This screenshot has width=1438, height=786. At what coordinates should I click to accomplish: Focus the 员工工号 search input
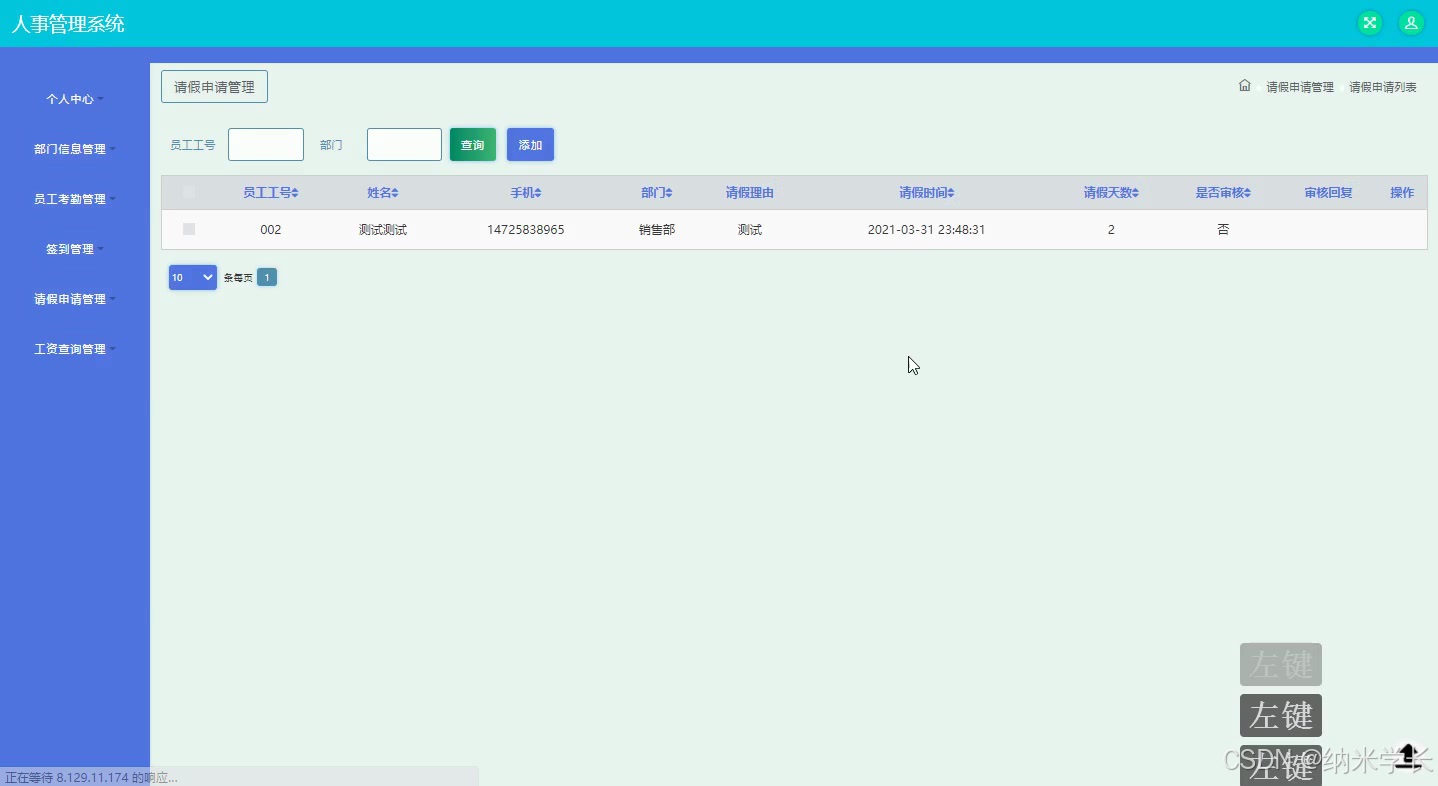(x=266, y=145)
